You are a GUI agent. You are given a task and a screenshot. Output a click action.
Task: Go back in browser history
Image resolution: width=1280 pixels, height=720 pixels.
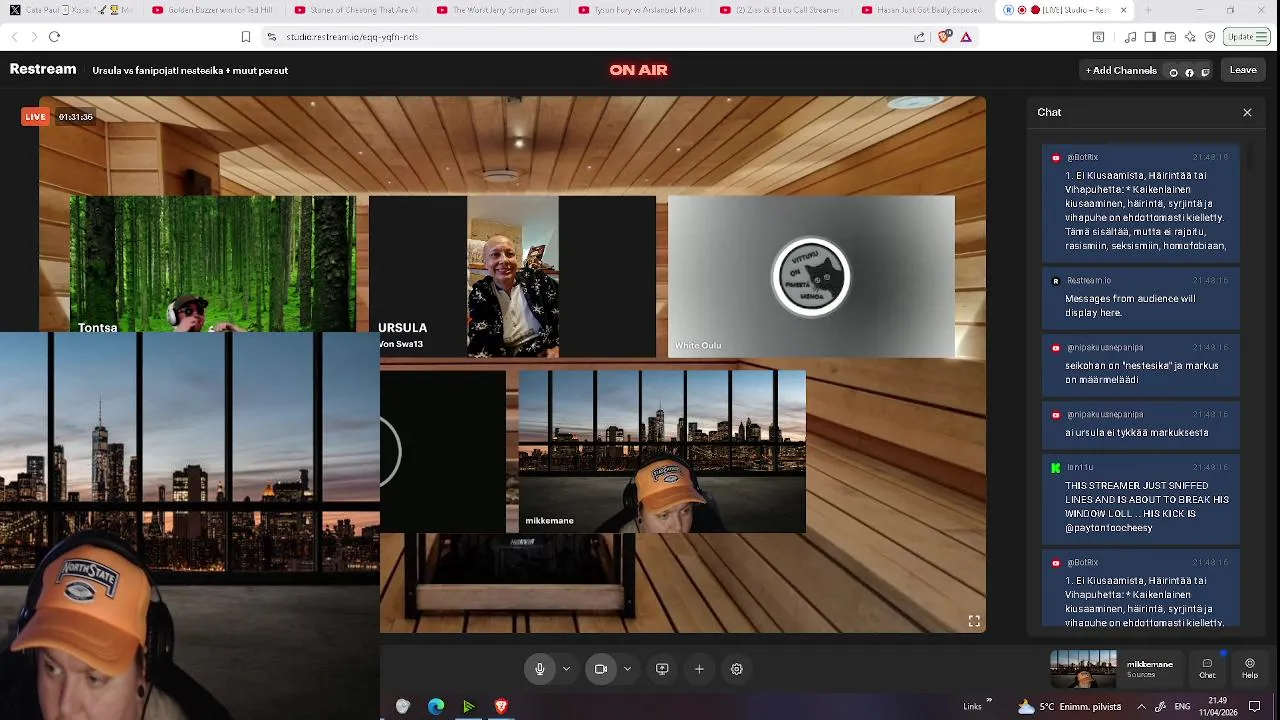[14, 37]
